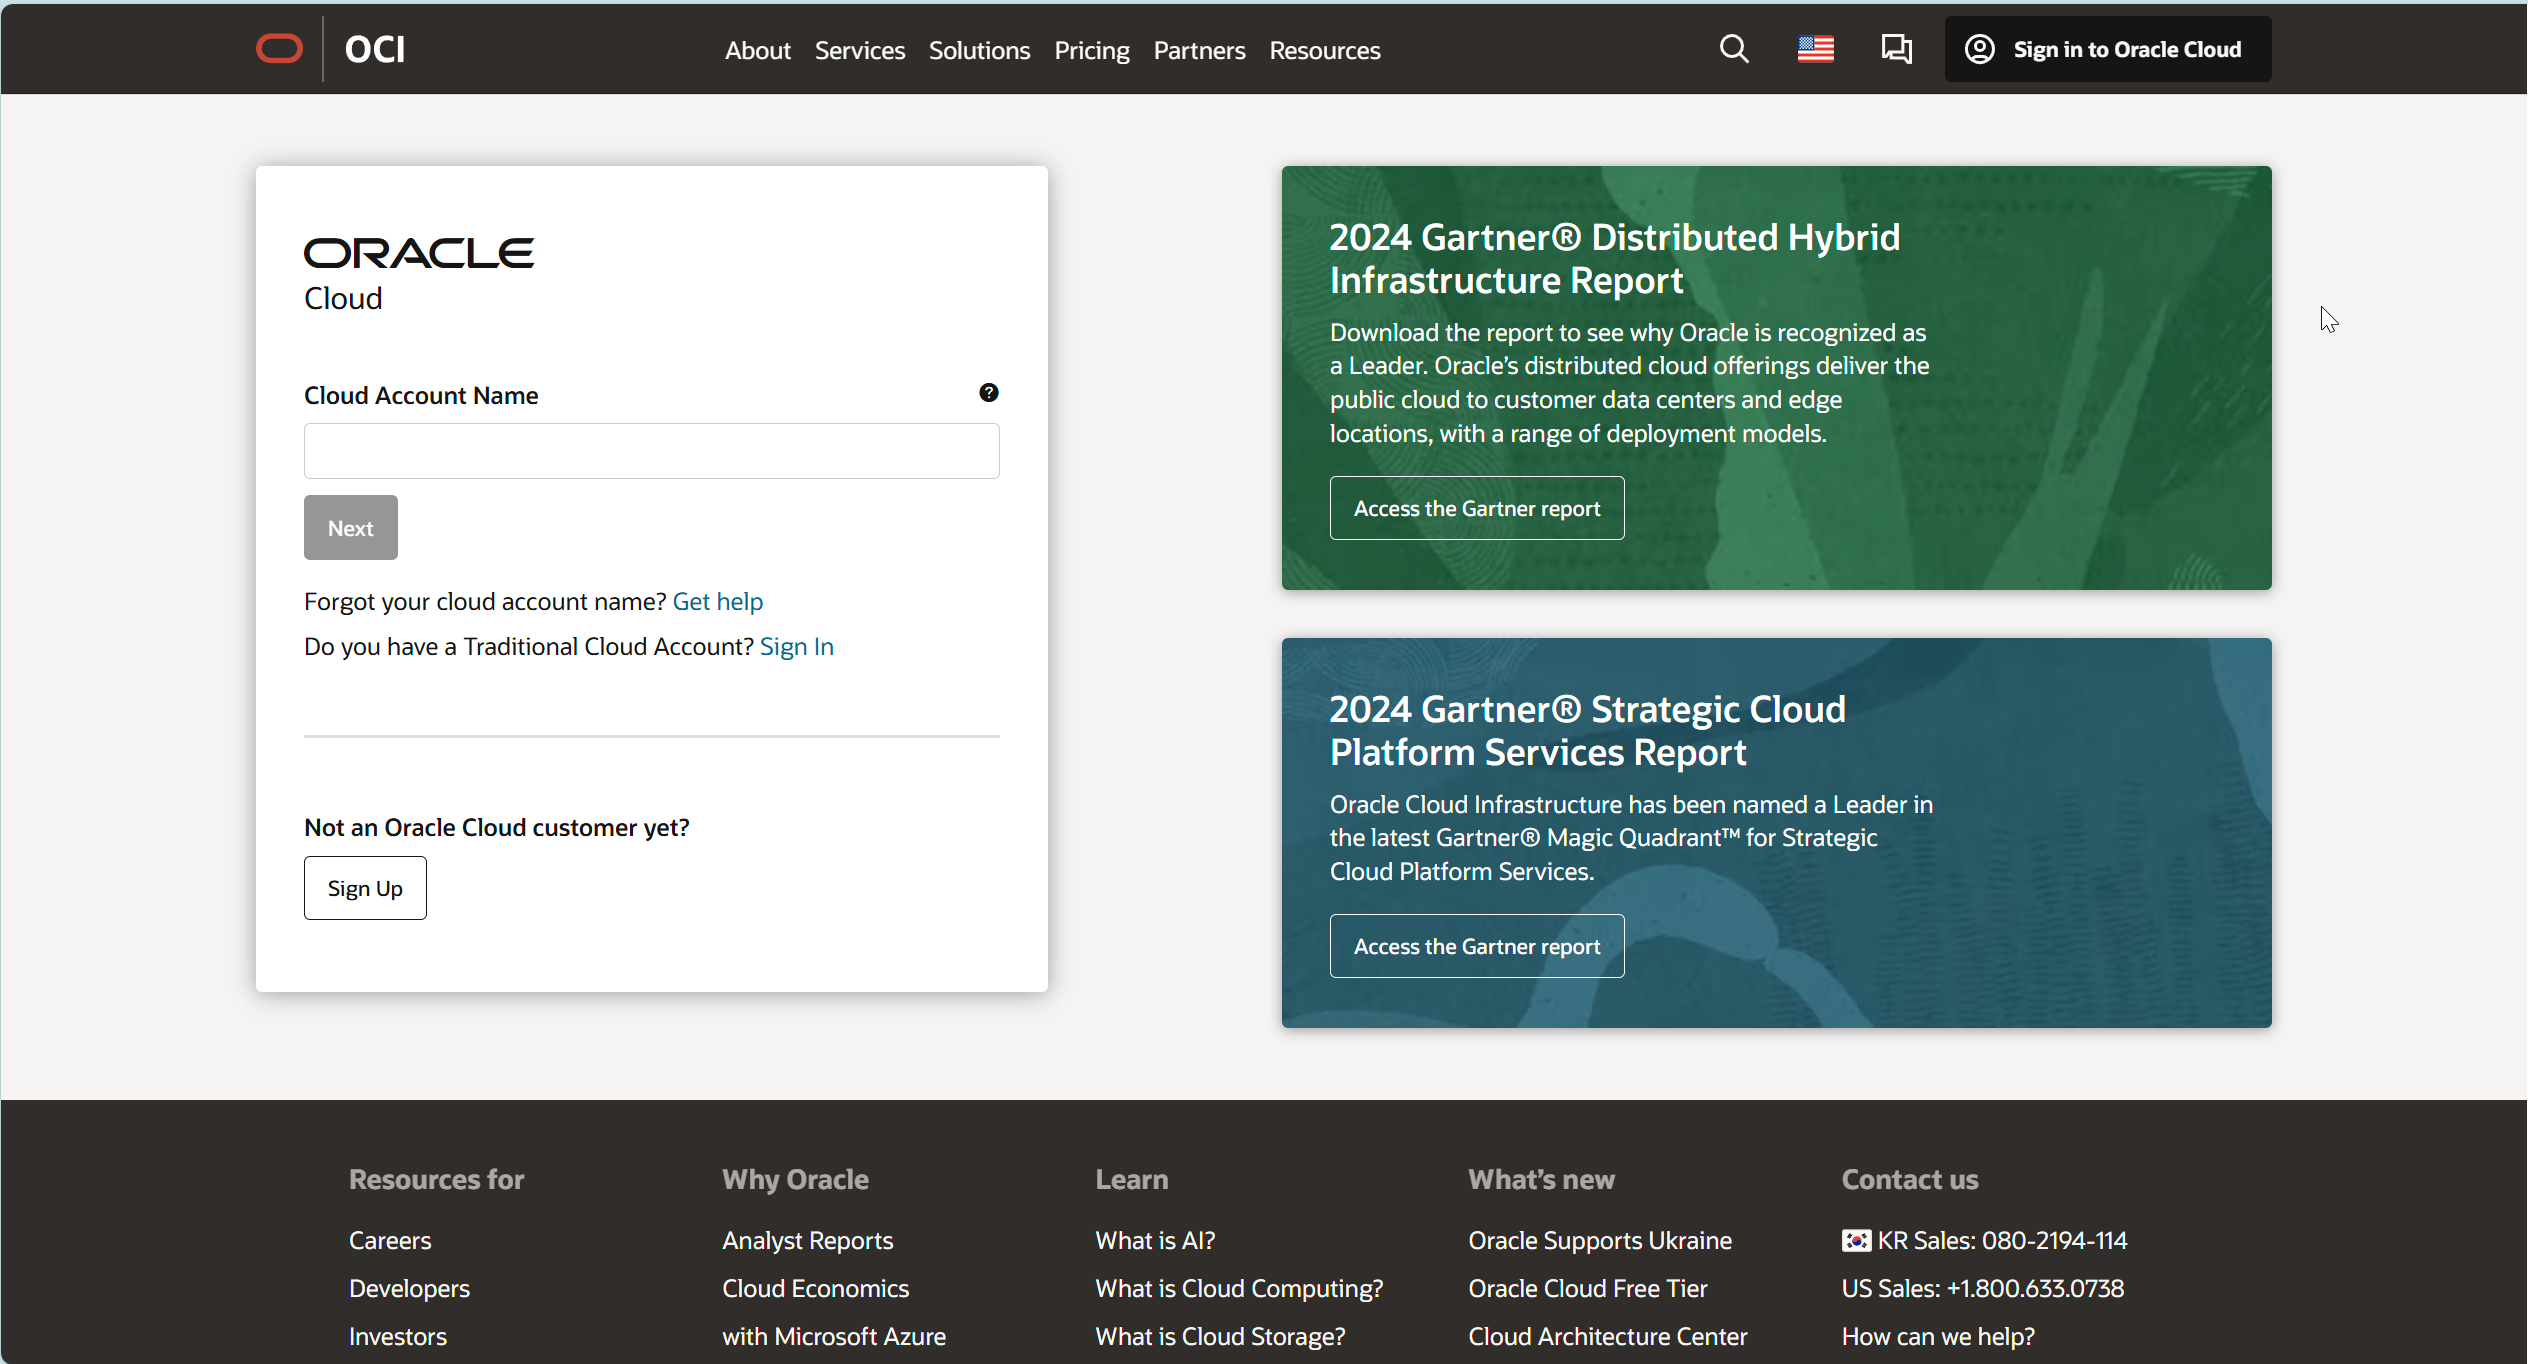Click US Sales phone number link
The height and width of the screenshot is (1364, 2528).
1983,1288
